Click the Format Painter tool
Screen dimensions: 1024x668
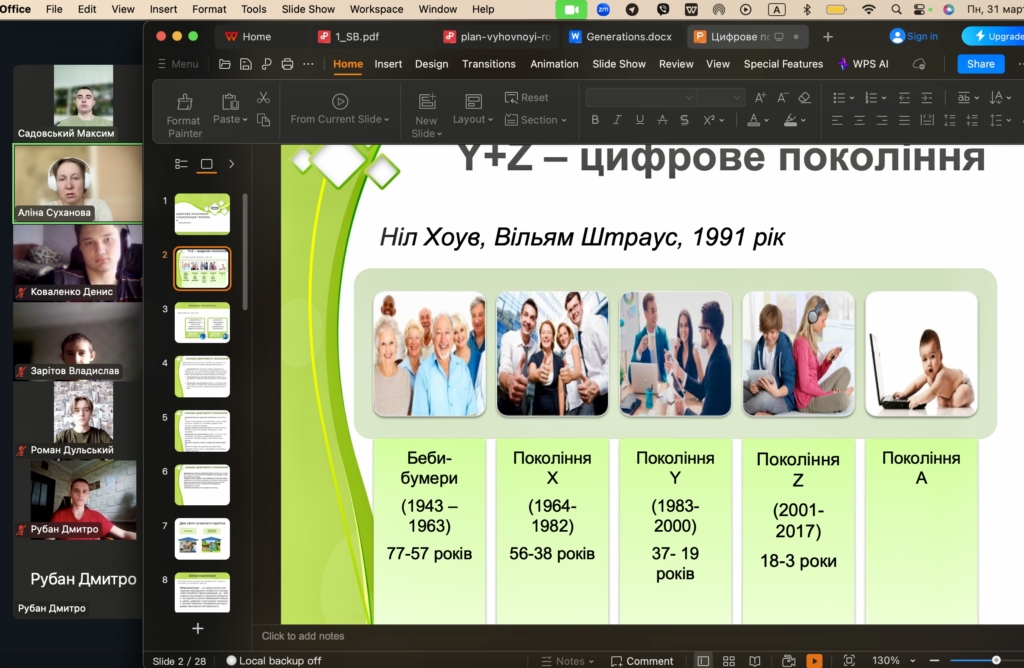[x=184, y=113]
